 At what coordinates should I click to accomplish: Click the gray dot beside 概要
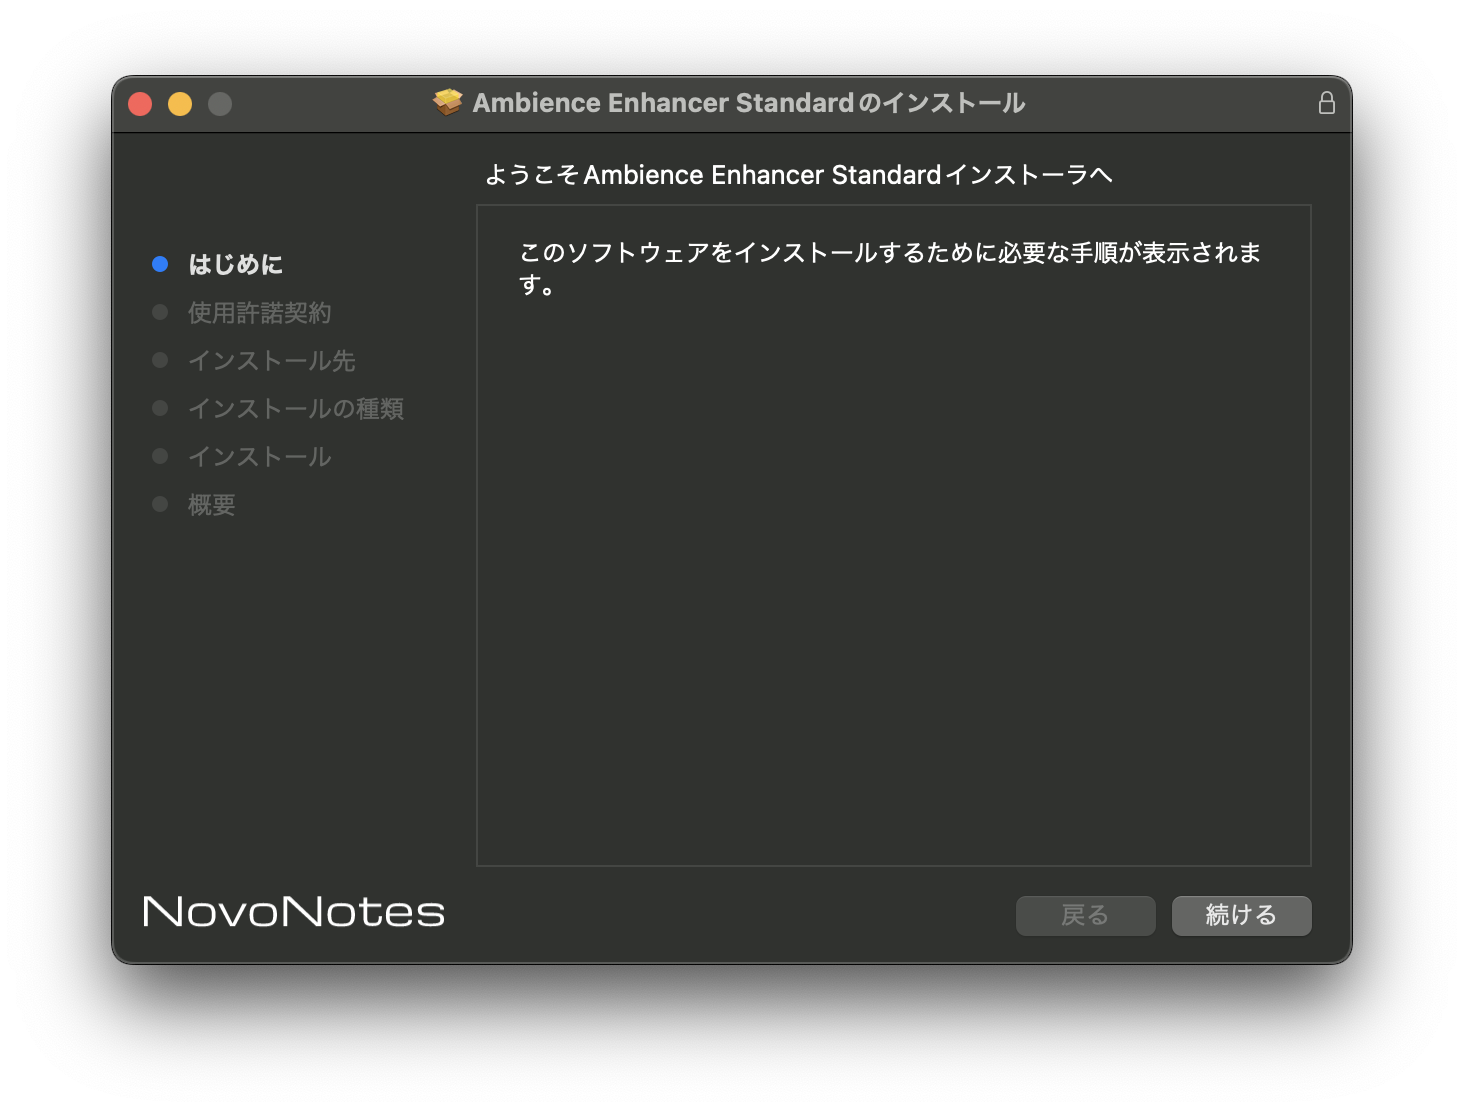pyautogui.click(x=160, y=503)
